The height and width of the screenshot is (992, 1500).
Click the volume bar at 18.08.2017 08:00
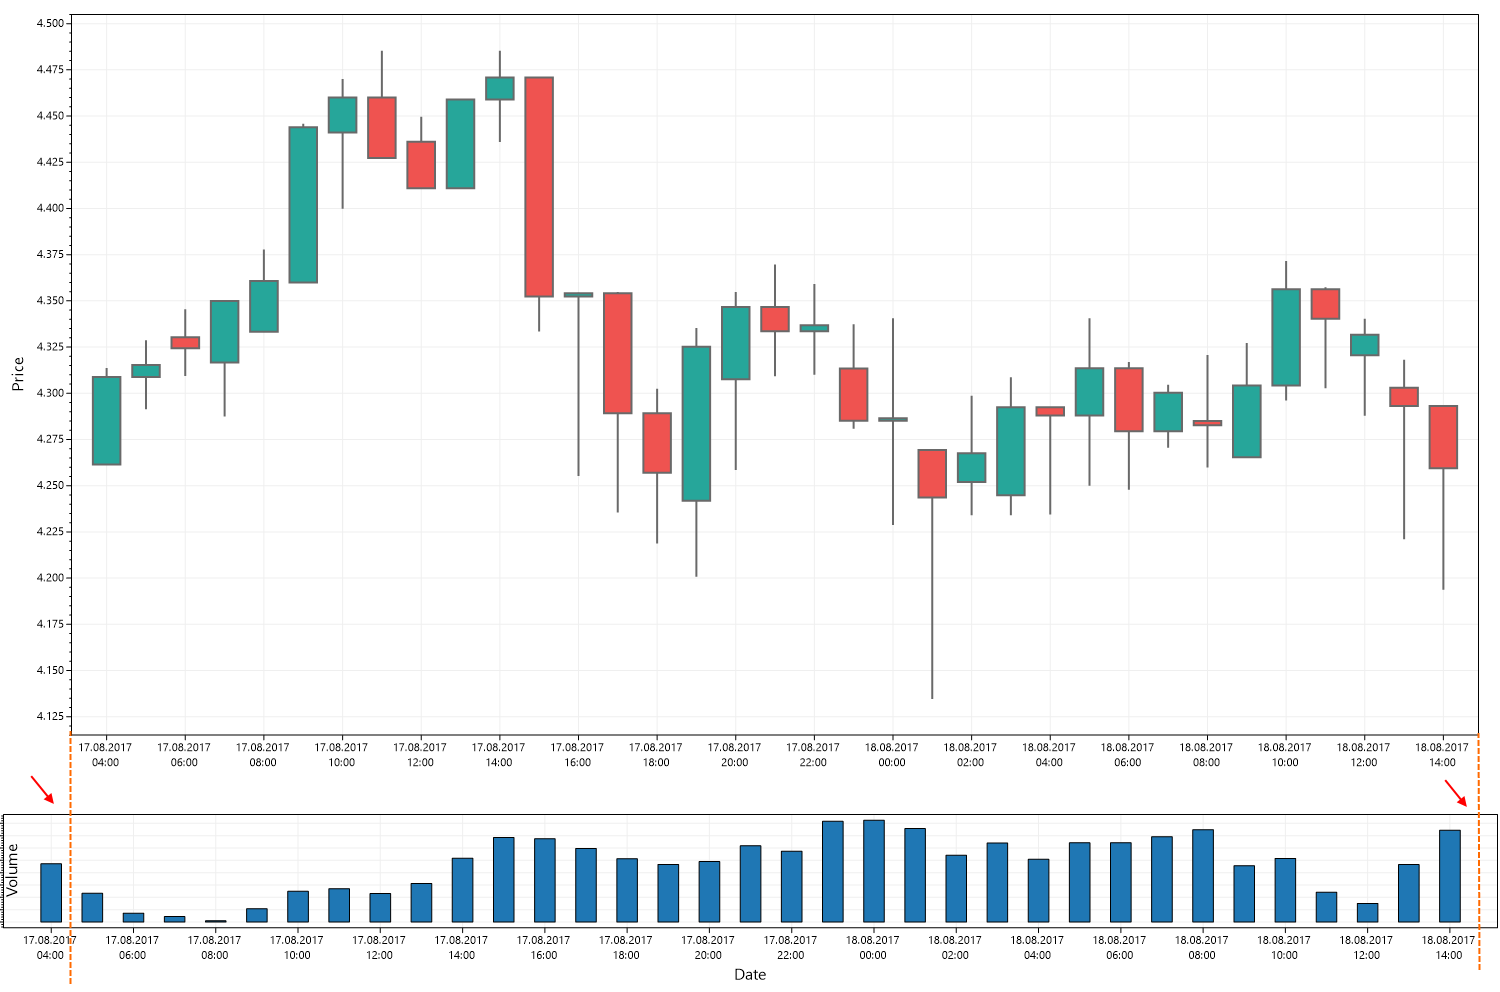click(1202, 876)
